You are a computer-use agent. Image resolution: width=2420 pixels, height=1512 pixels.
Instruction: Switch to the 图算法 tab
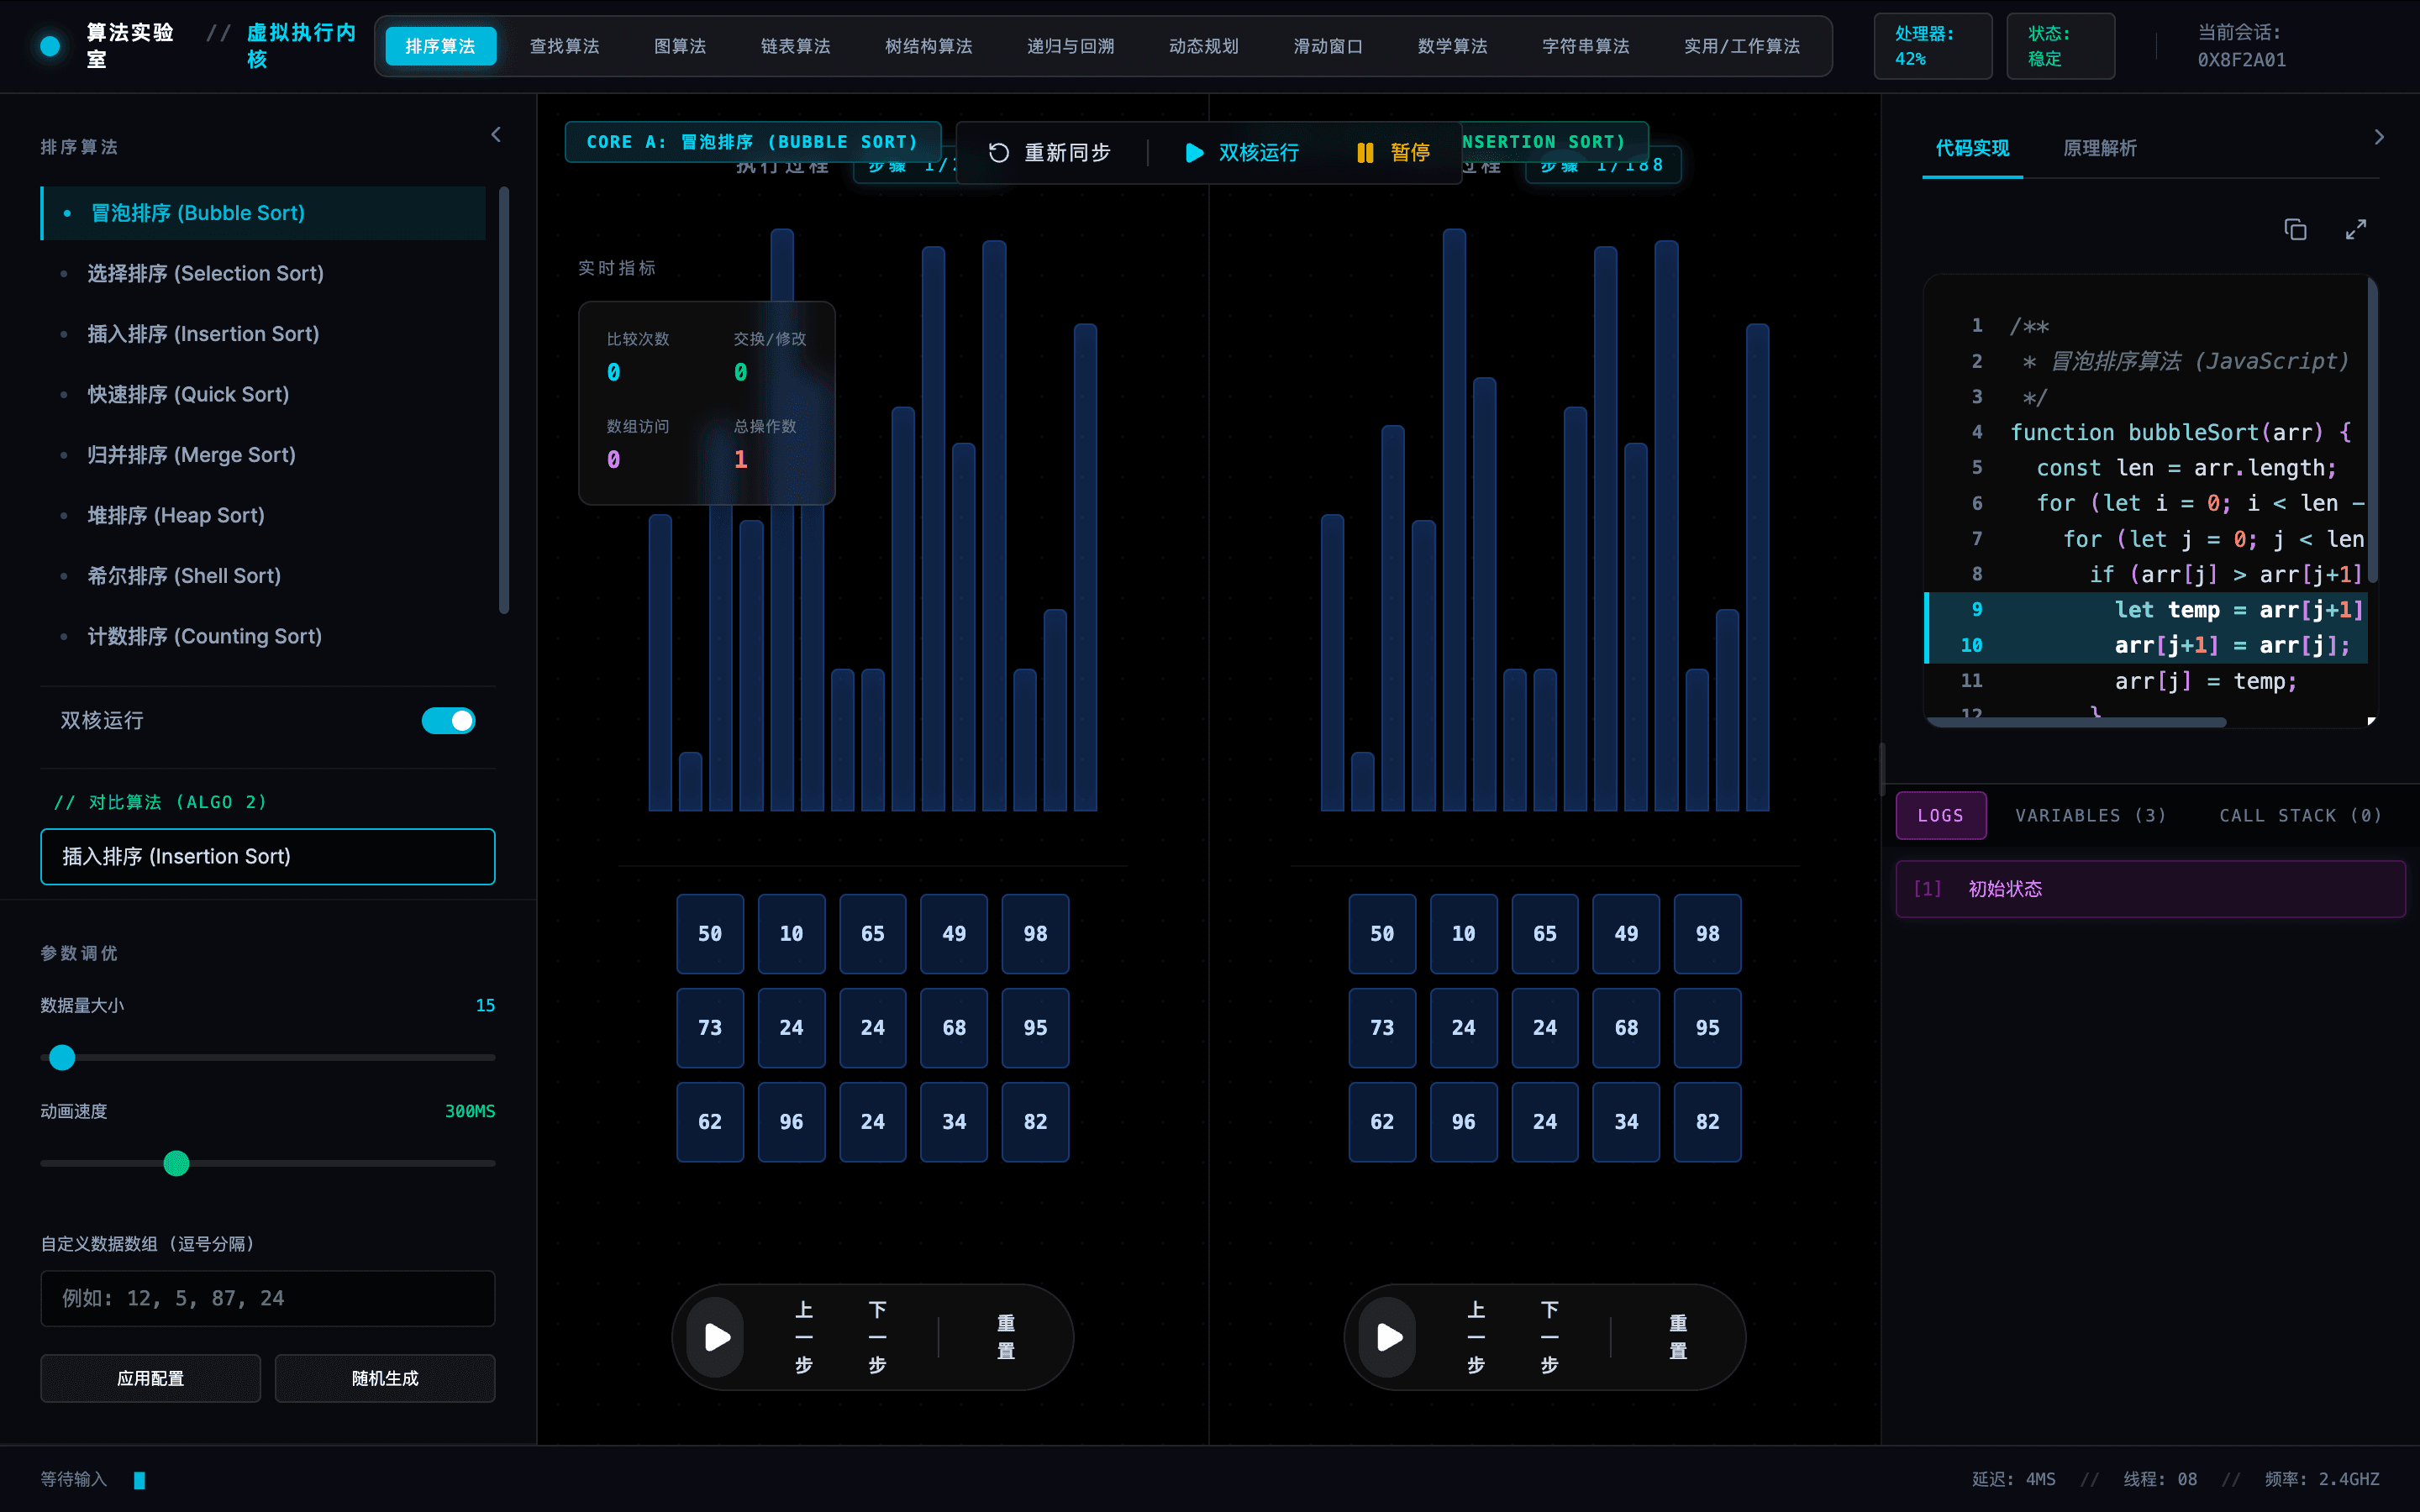(680, 46)
